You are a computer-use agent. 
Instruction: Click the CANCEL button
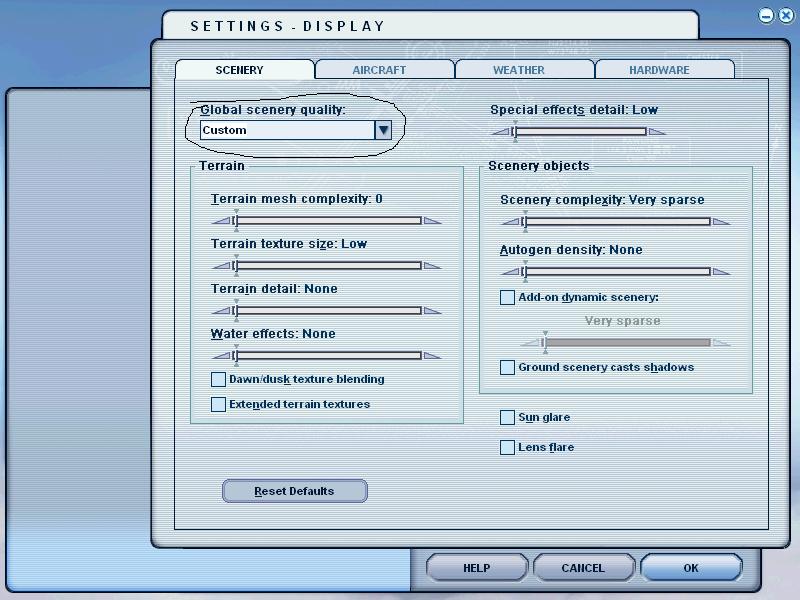[583, 568]
